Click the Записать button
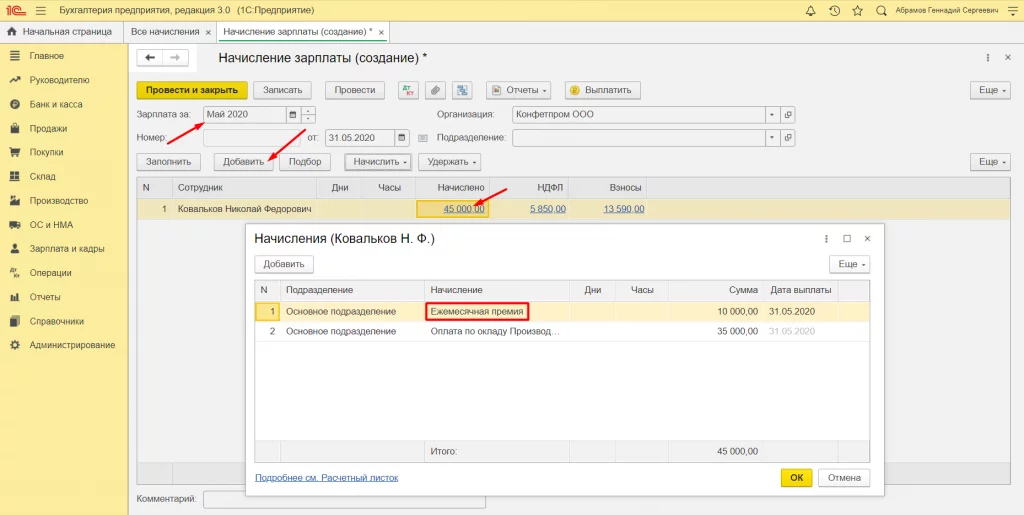Screen dimensions: 1024x515 [x=282, y=90]
